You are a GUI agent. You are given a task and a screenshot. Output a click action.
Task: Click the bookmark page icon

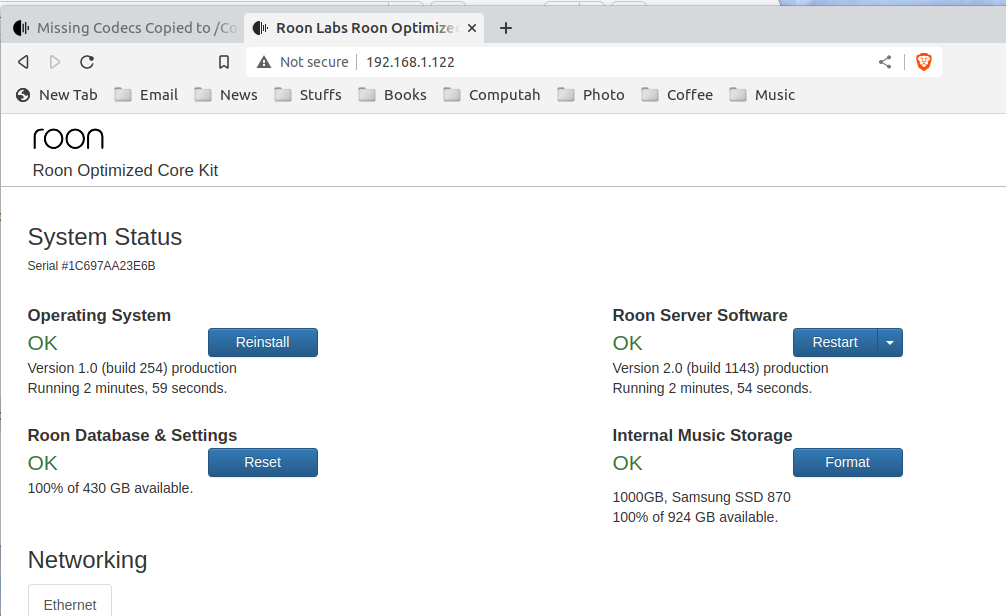(224, 62)
